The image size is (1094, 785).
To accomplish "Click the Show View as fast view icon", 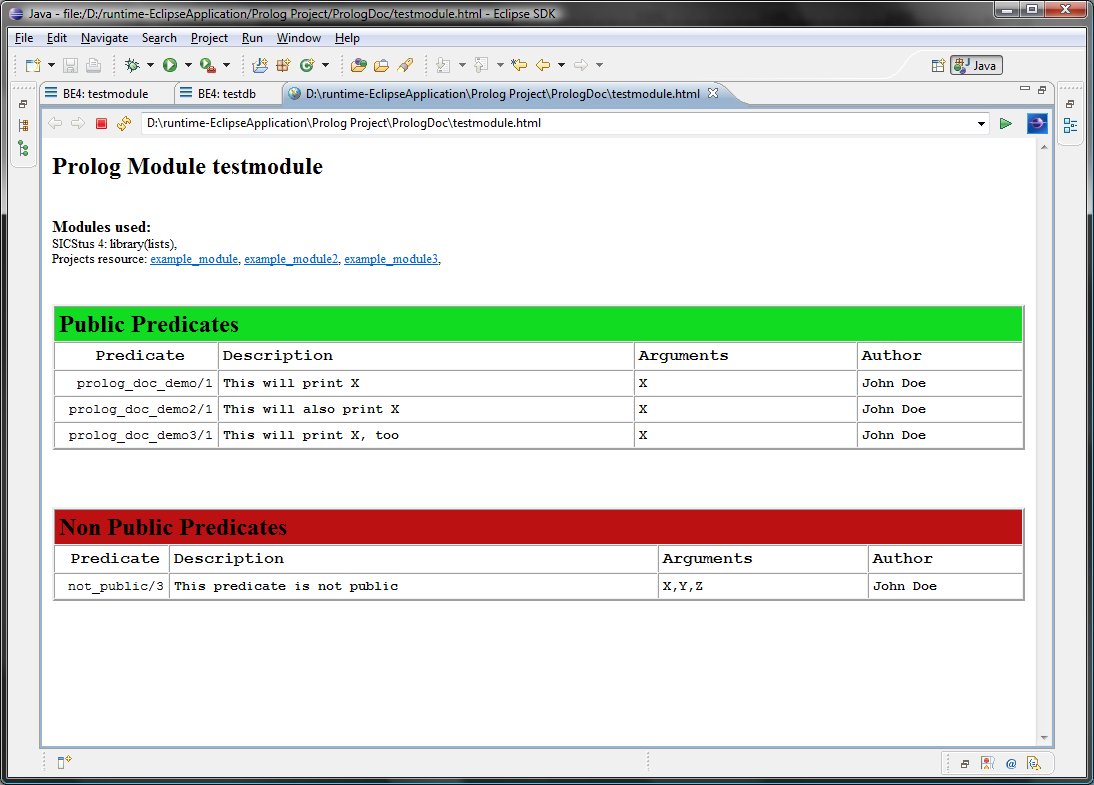I will coord(64,763).
